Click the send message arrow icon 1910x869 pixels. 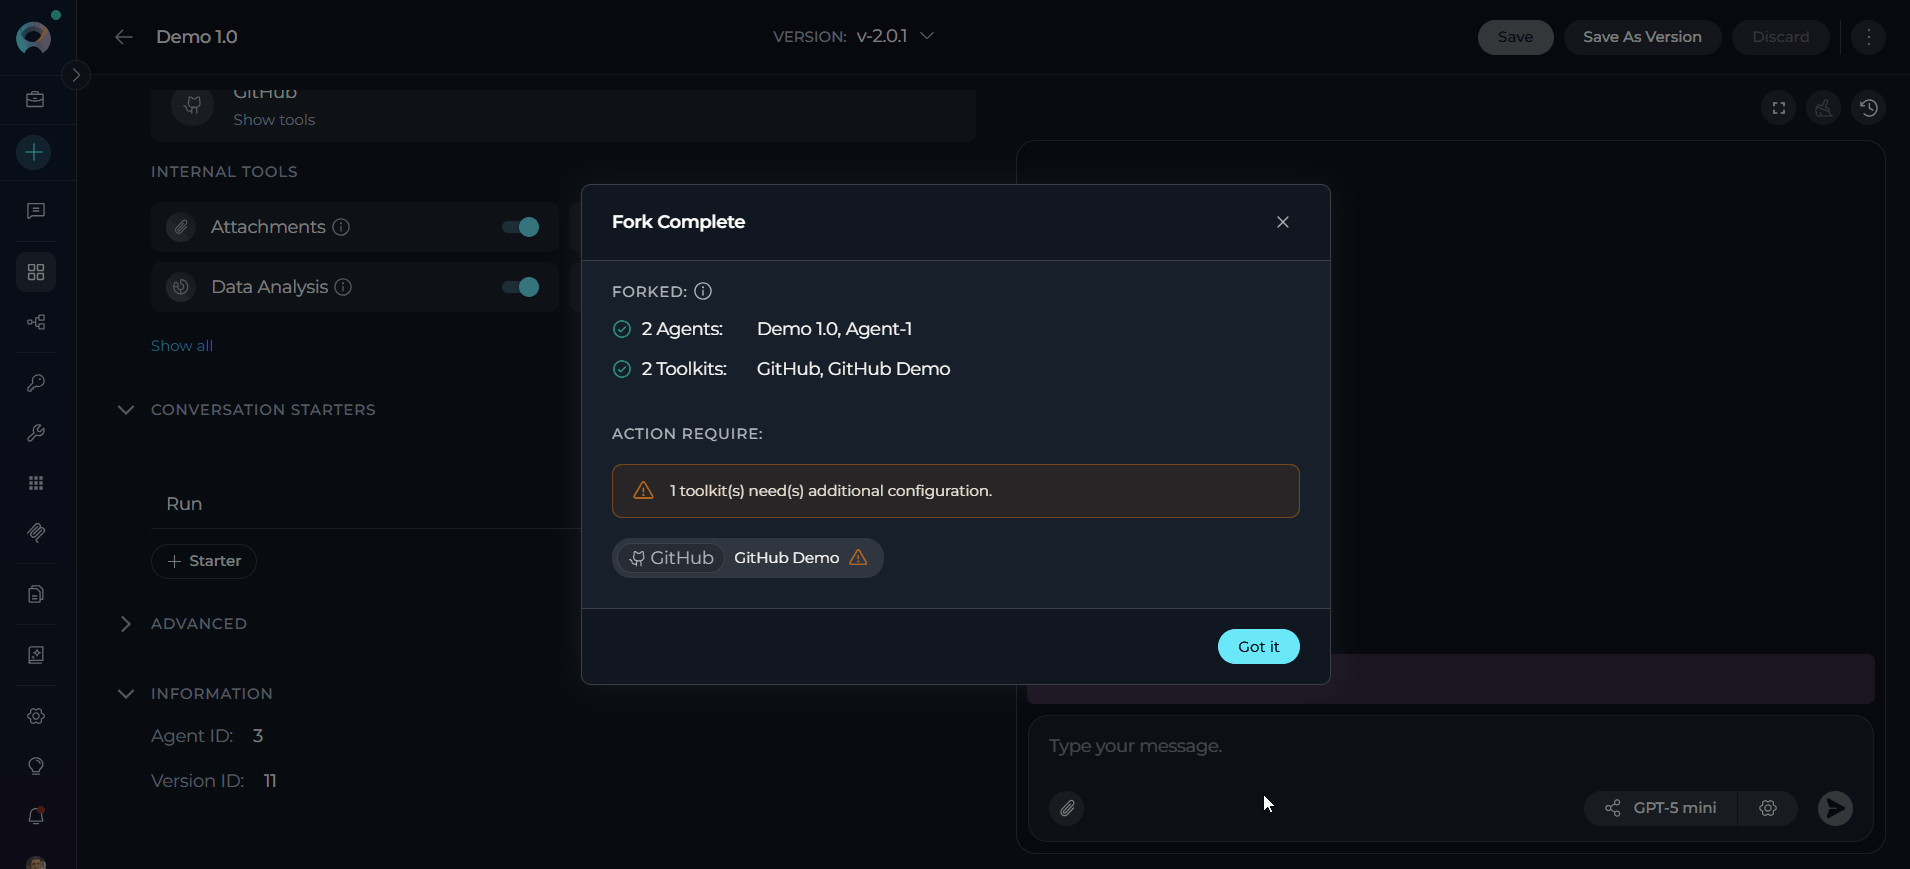click(1835, 808)
